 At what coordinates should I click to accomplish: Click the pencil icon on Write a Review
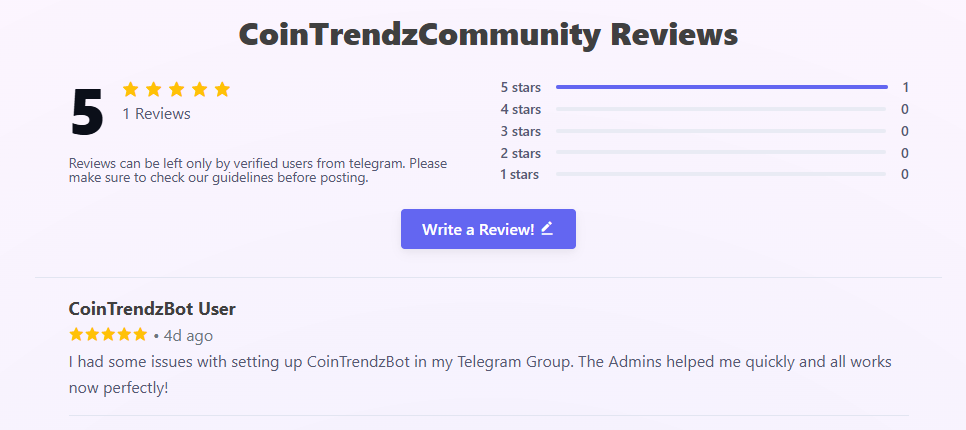click(547, 228)
